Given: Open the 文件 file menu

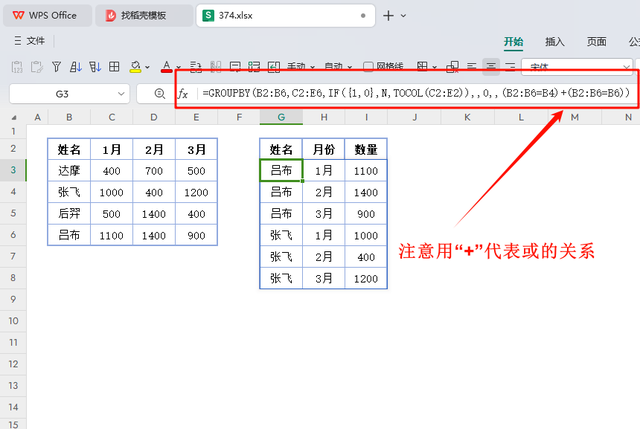Looking at the screenshot, I should pos(36,41).
